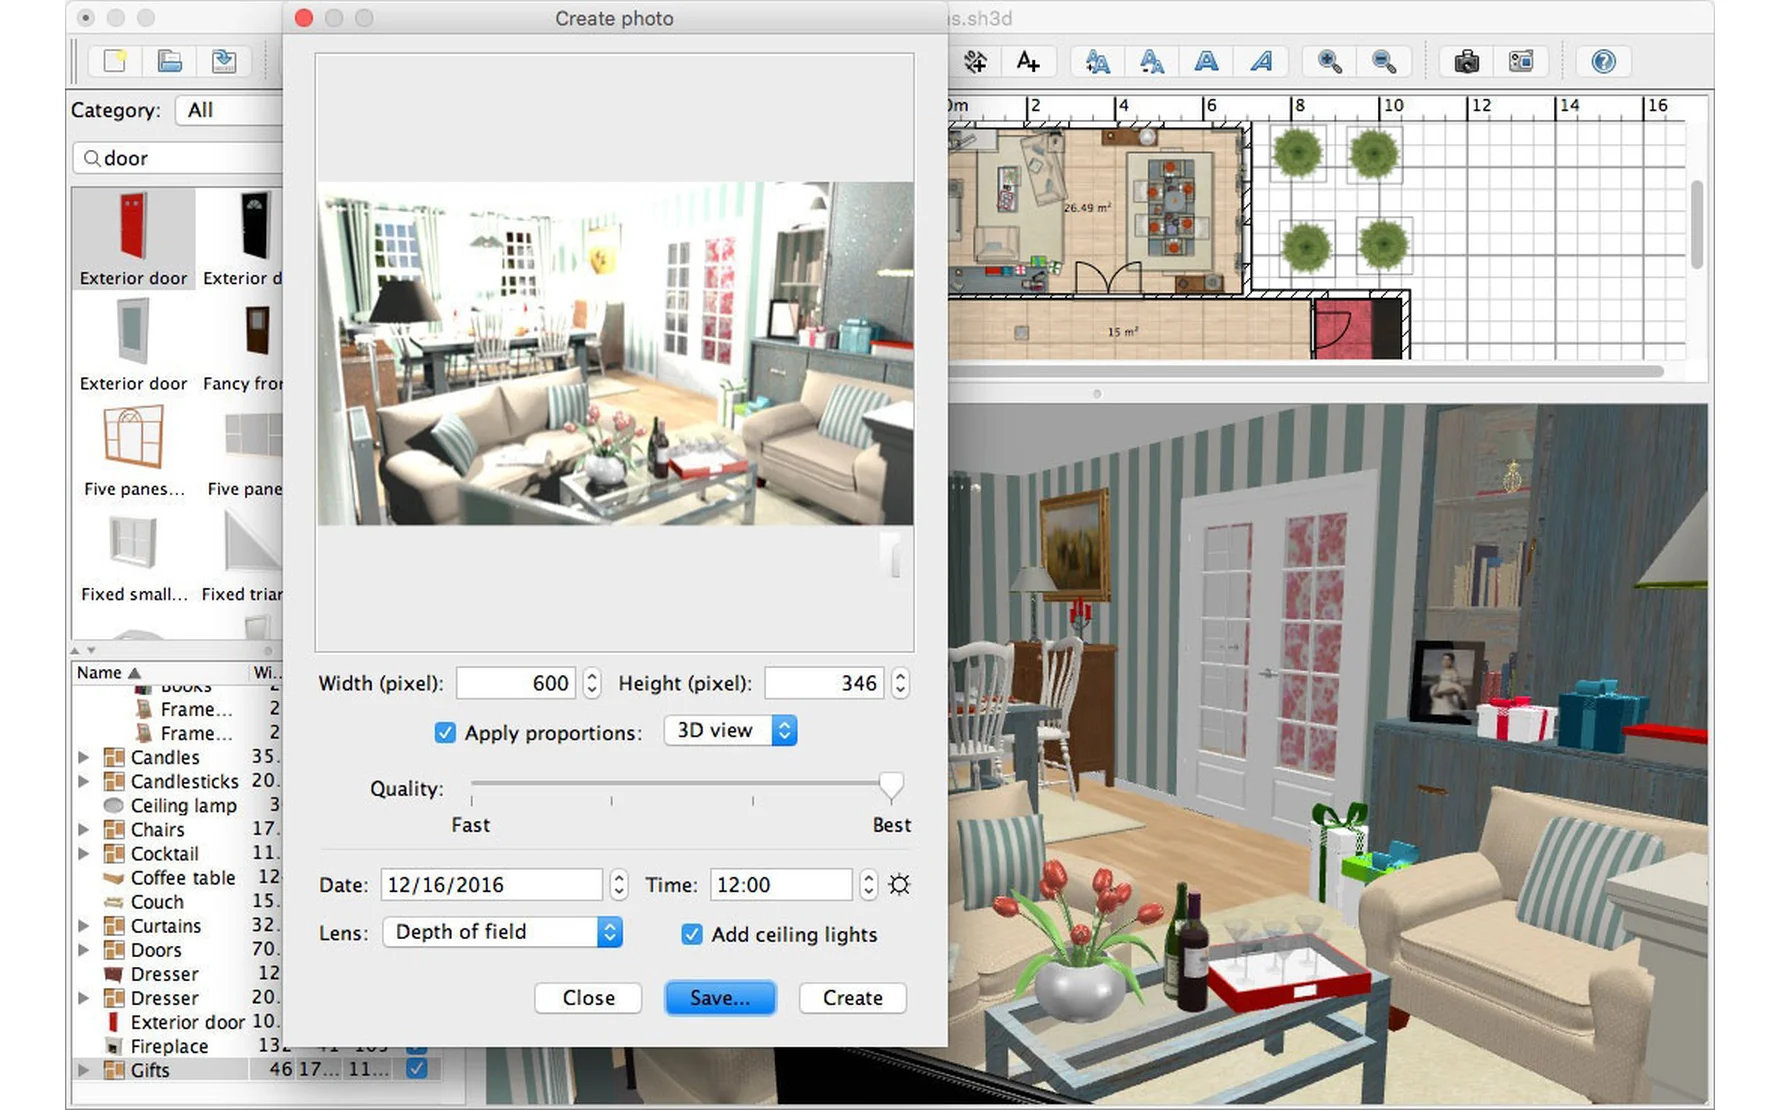This screenshot has width=1780, height=1110.
Task: Click the New home toolbar icon
Action: coord(115,62)
